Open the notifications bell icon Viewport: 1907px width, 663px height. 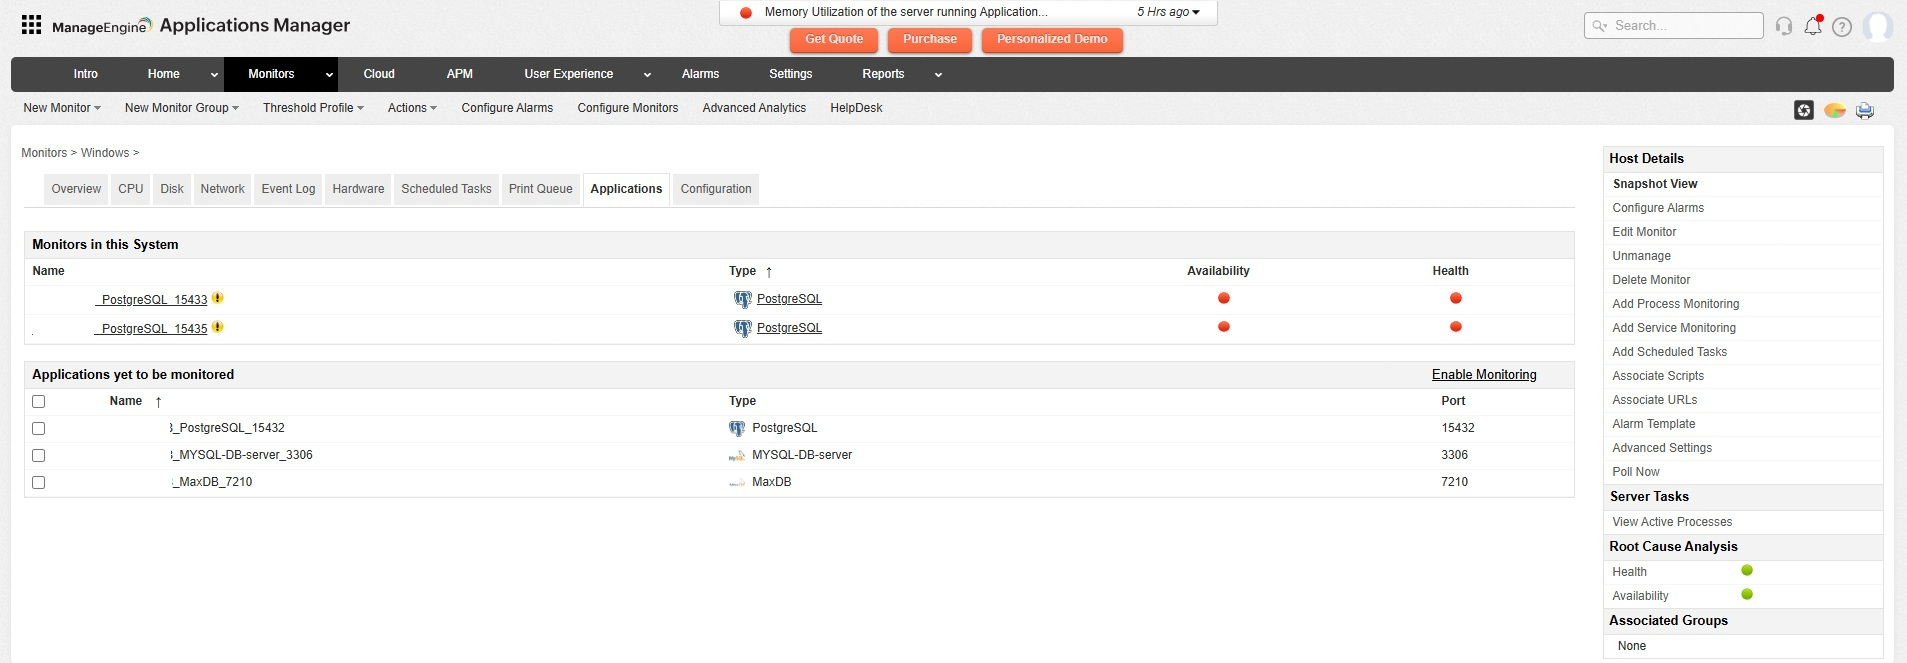(1813, 26)
